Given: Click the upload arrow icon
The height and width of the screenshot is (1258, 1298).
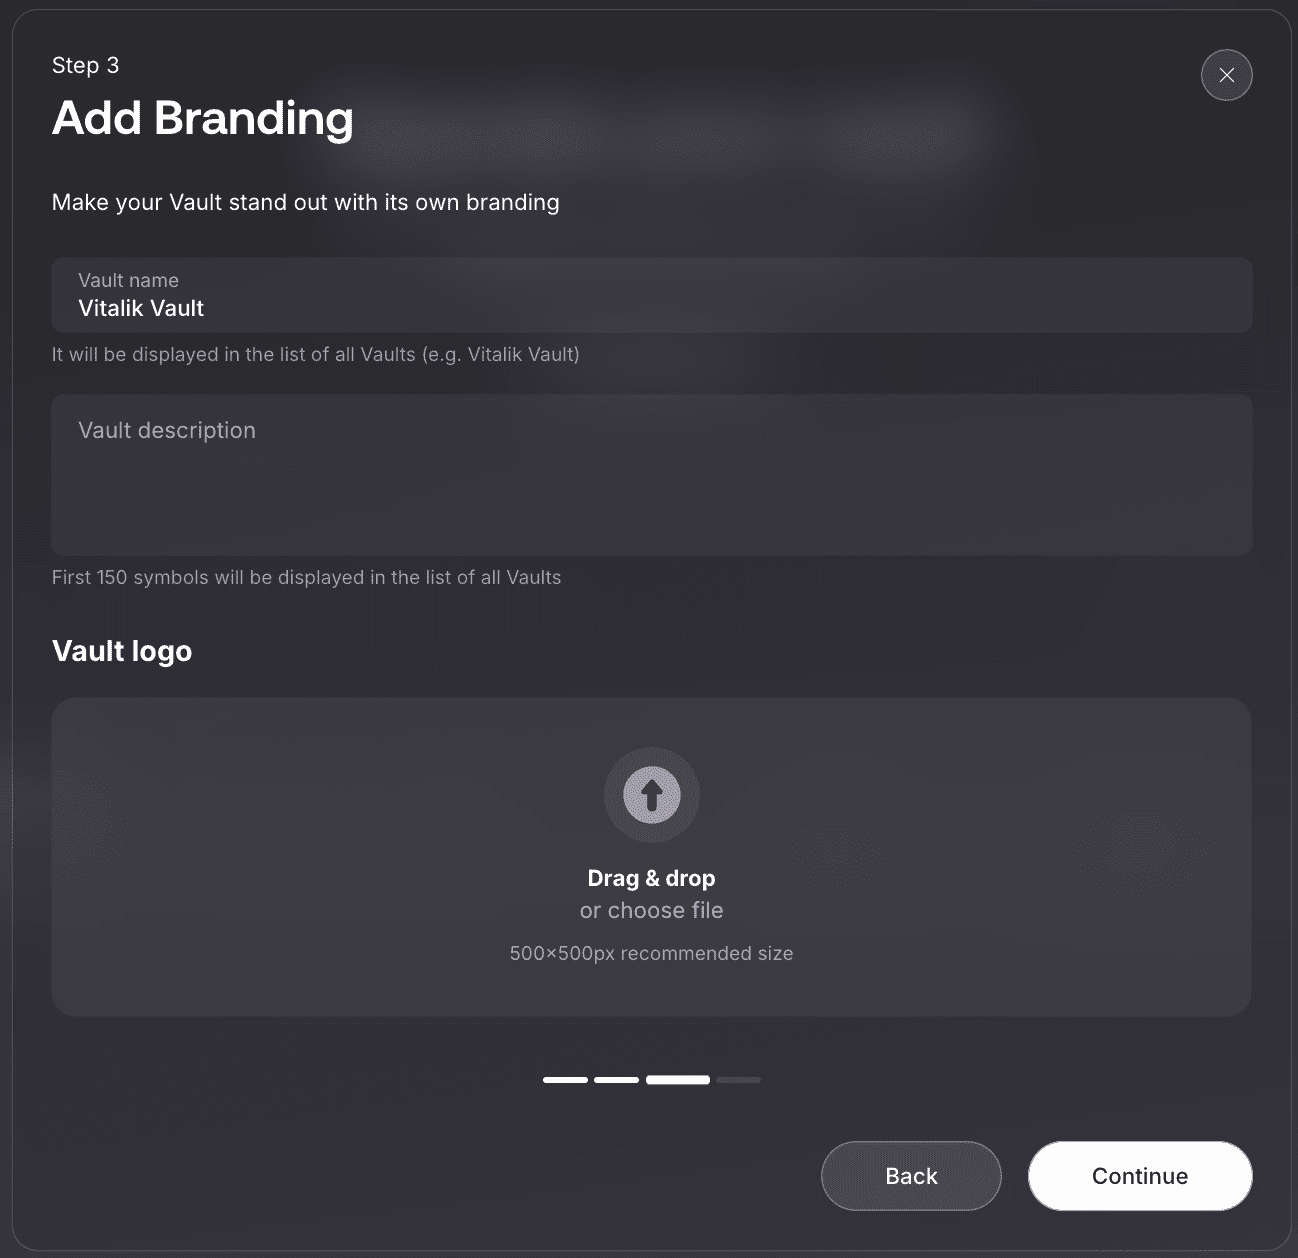Looking at the screenshot, I should pyautogui.click(x=652, y=795).
